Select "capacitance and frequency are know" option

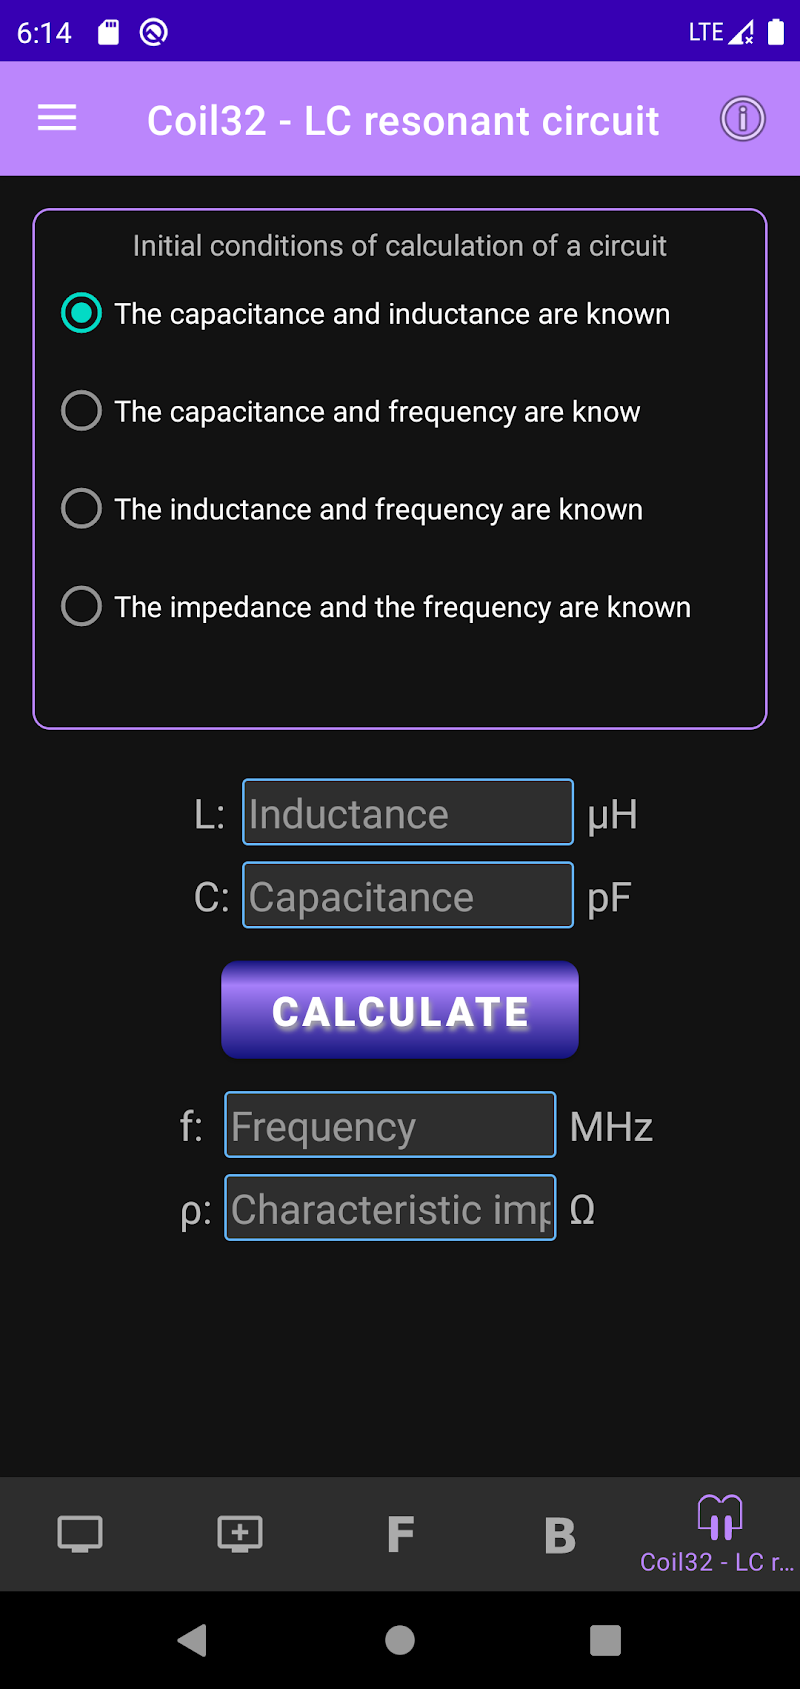pos(82,411)
